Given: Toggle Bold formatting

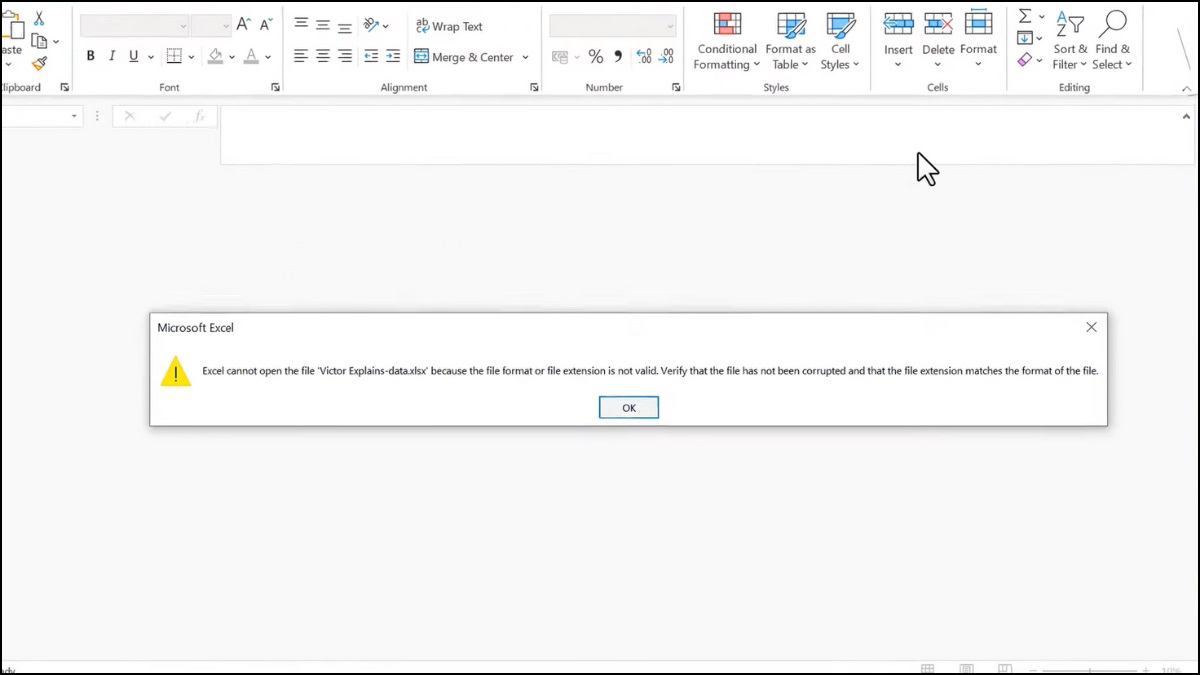Looking at the screenshot, I should point(91,57).
